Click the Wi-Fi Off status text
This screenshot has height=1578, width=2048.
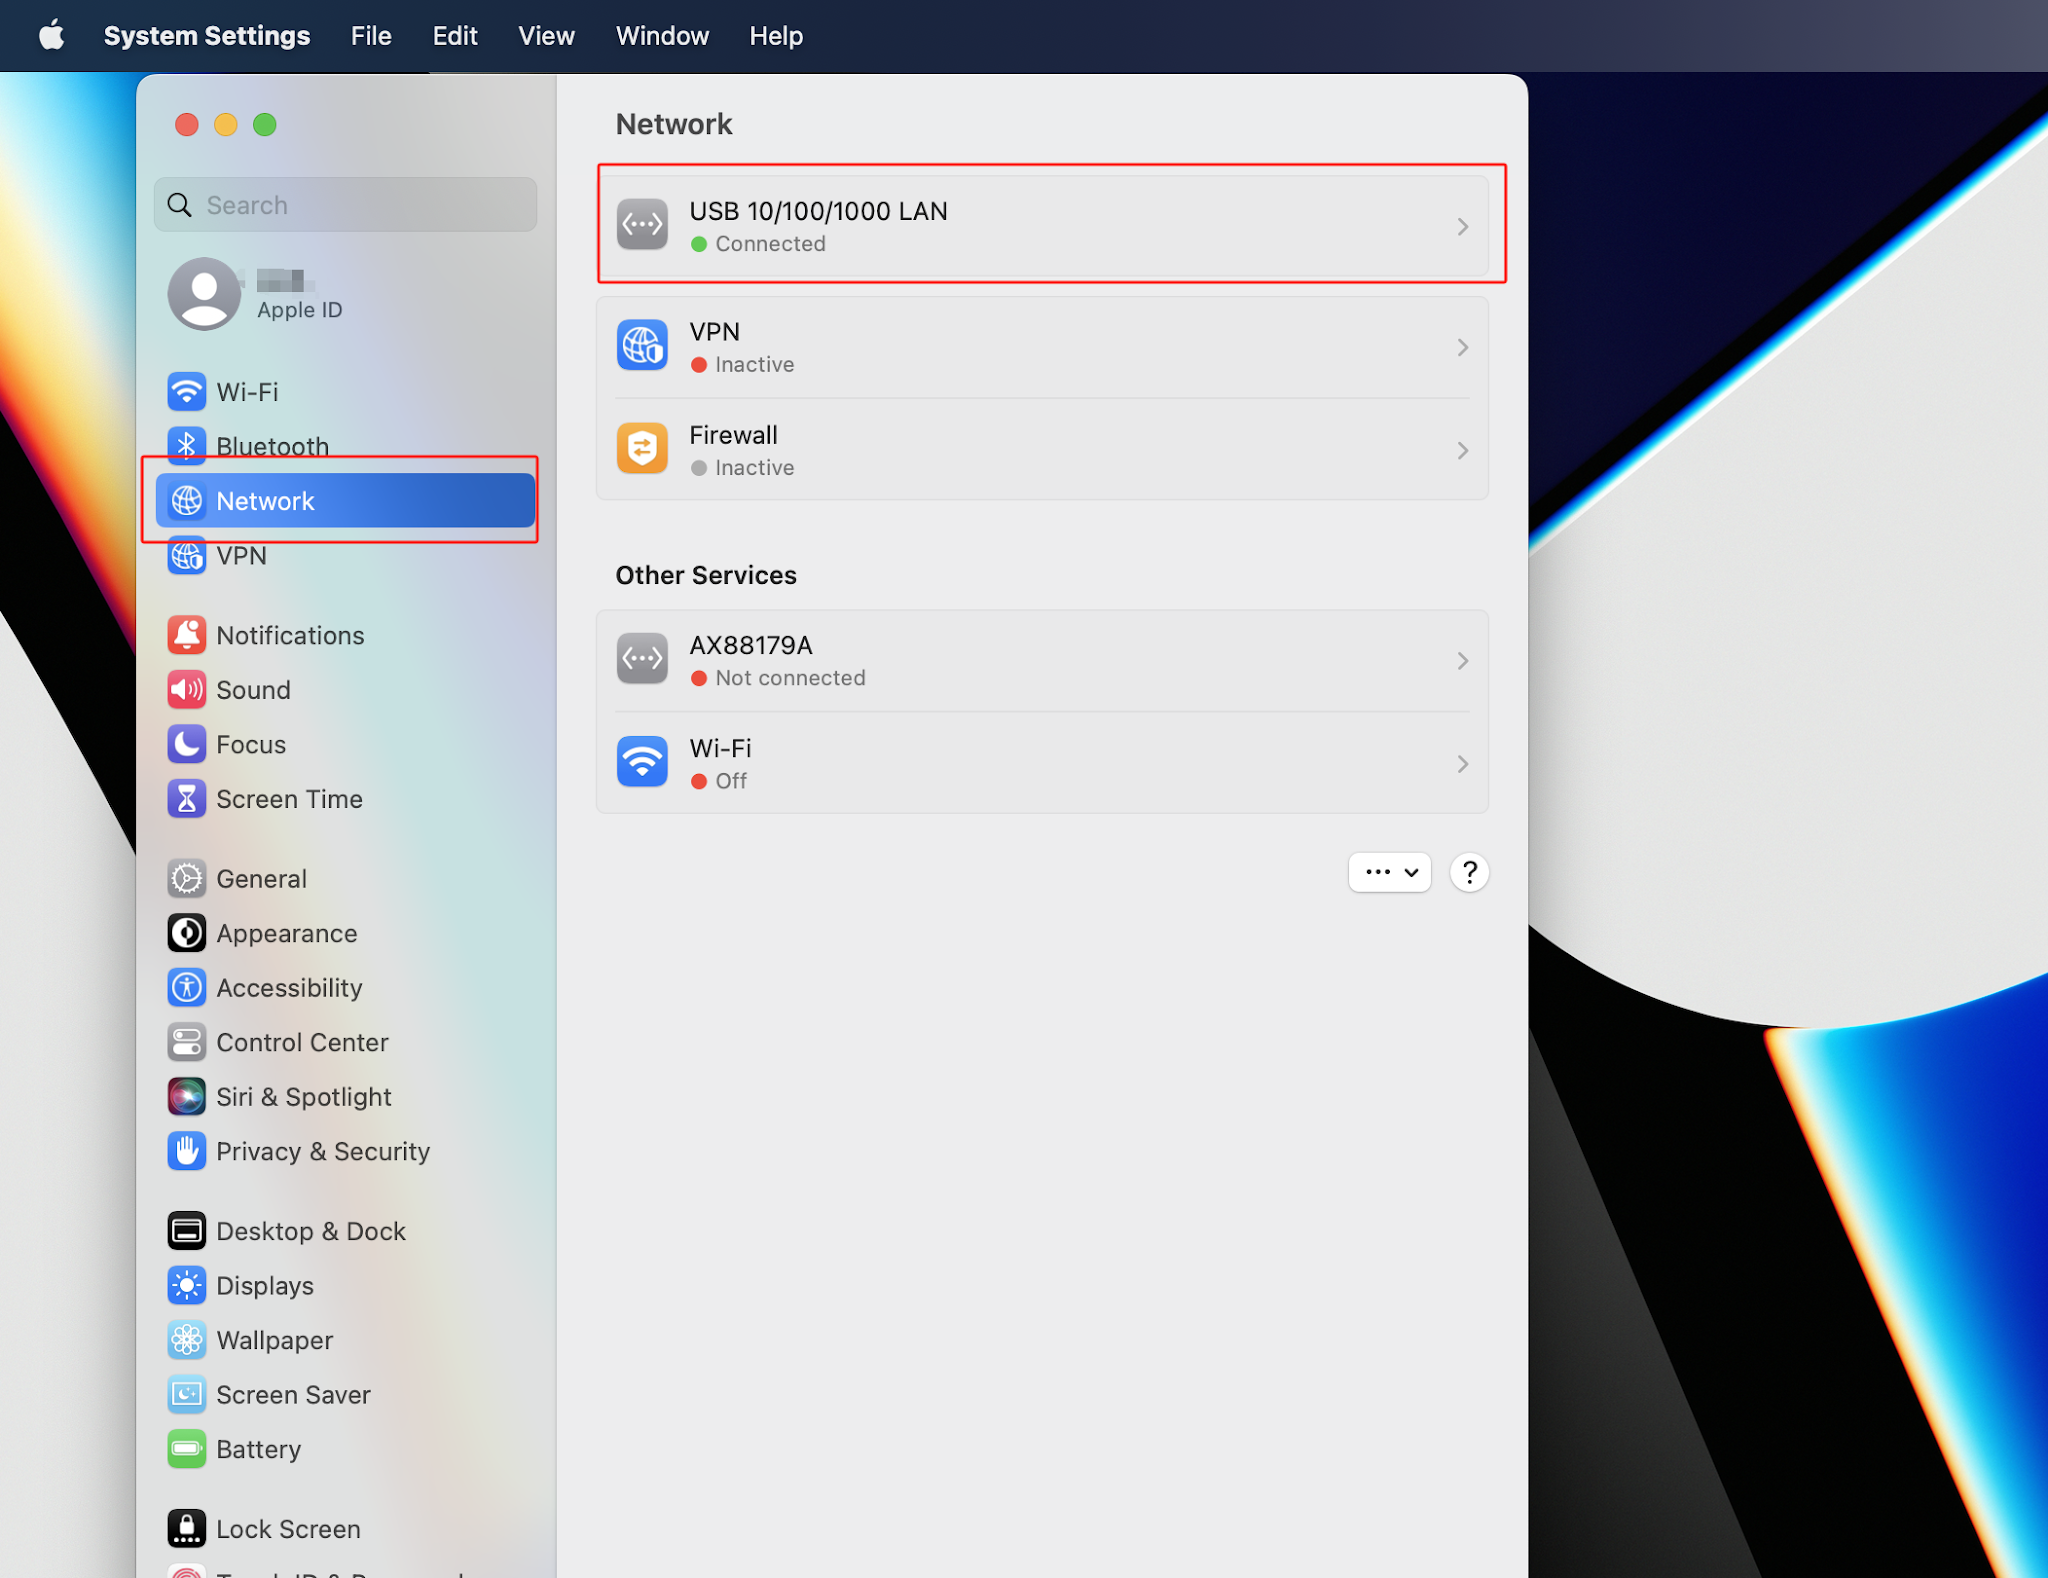[731, 781]
